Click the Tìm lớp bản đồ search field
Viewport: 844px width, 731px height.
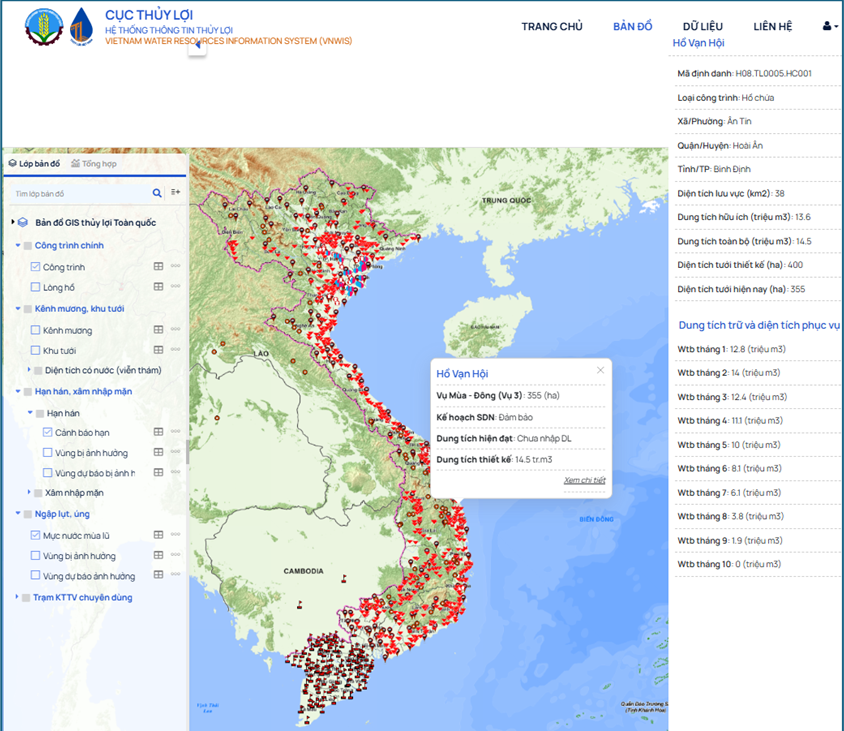80,193
